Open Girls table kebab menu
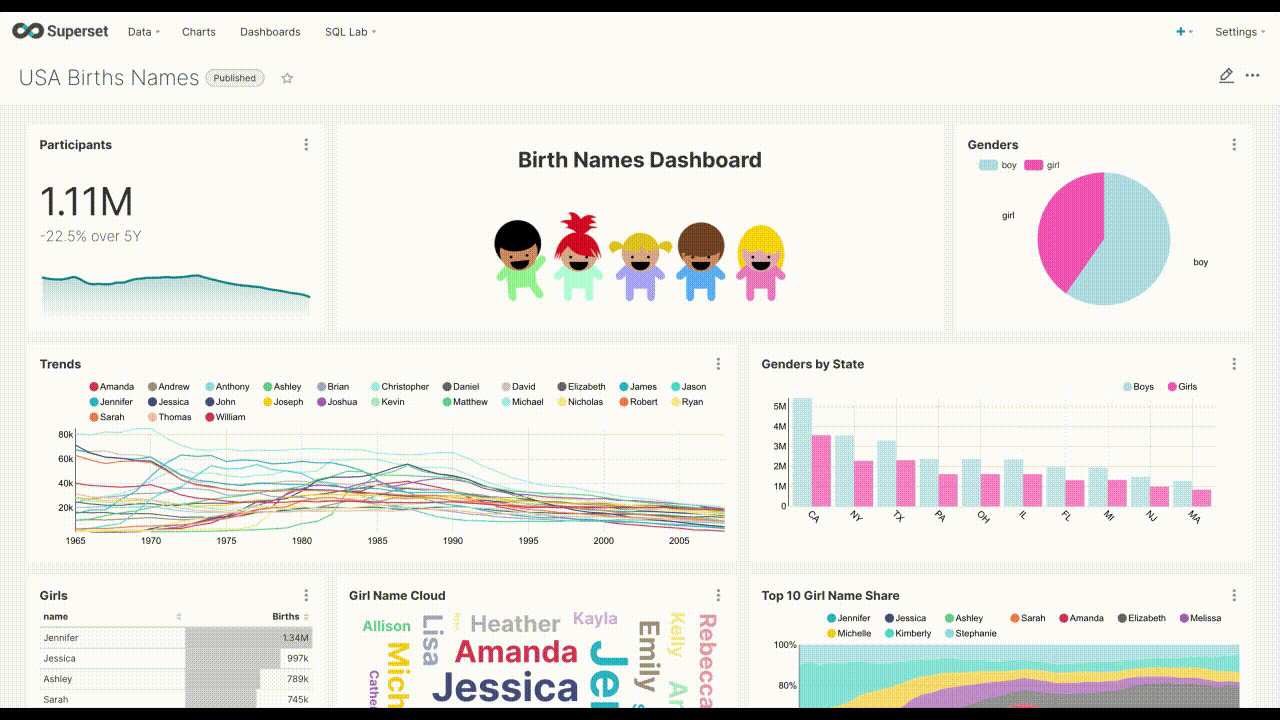Viewport: 1280px width, 720px height. pos(306,595)
